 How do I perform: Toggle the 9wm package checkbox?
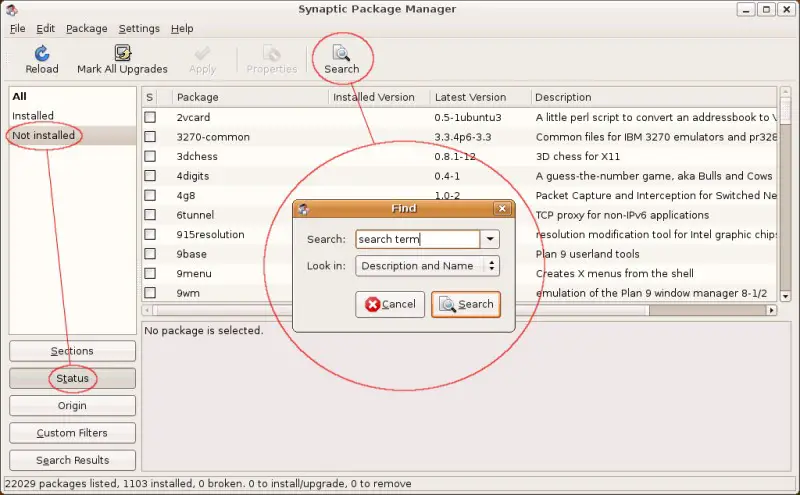coord(150,293)
